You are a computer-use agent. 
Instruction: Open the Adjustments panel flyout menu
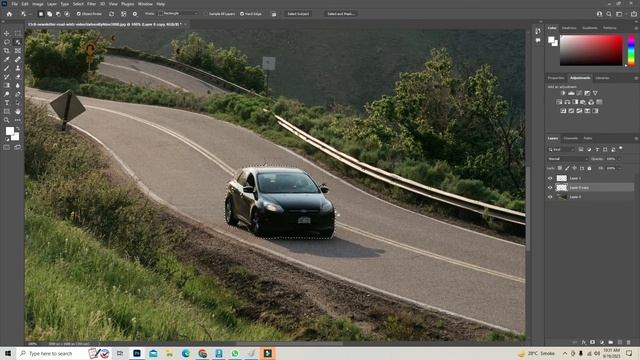(636, 78)
